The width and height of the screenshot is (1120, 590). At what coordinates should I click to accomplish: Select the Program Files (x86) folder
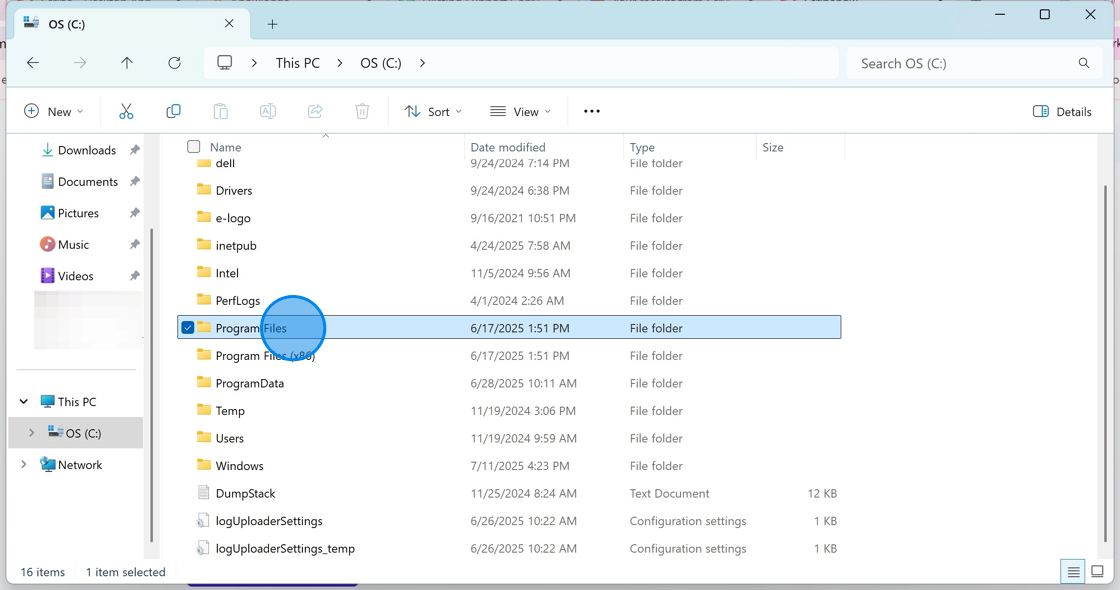coord(509,355)
